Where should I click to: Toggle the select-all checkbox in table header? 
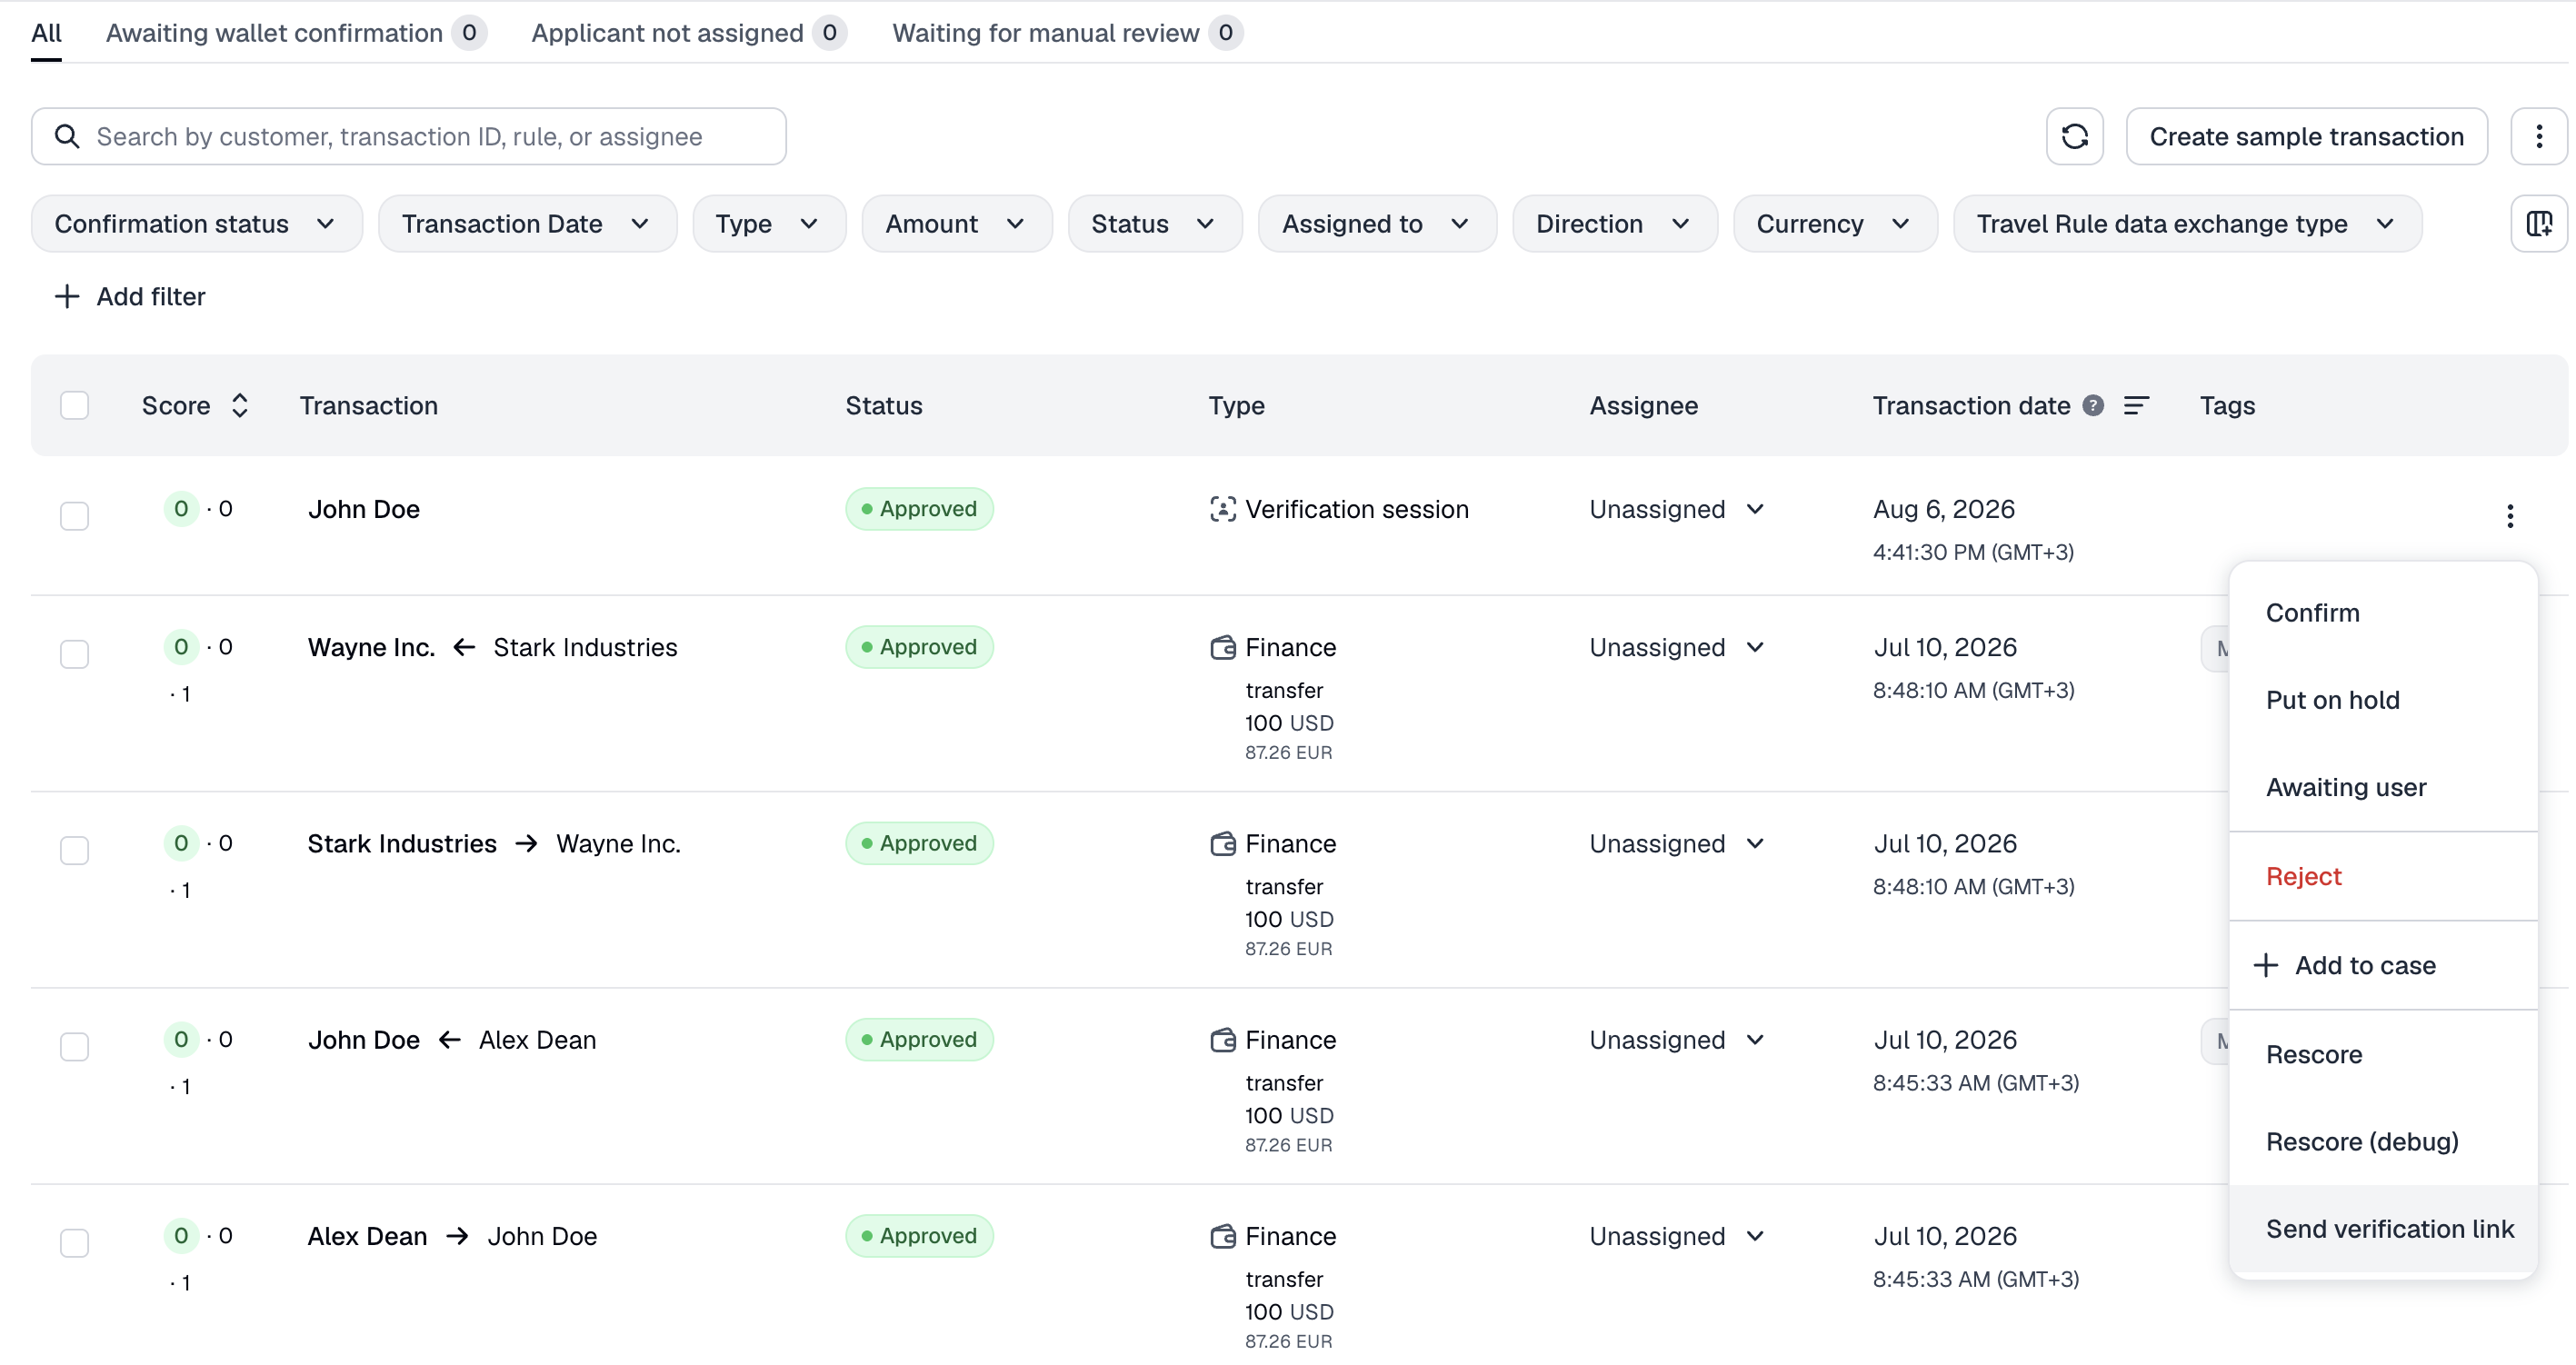click(x=74, y=405)
